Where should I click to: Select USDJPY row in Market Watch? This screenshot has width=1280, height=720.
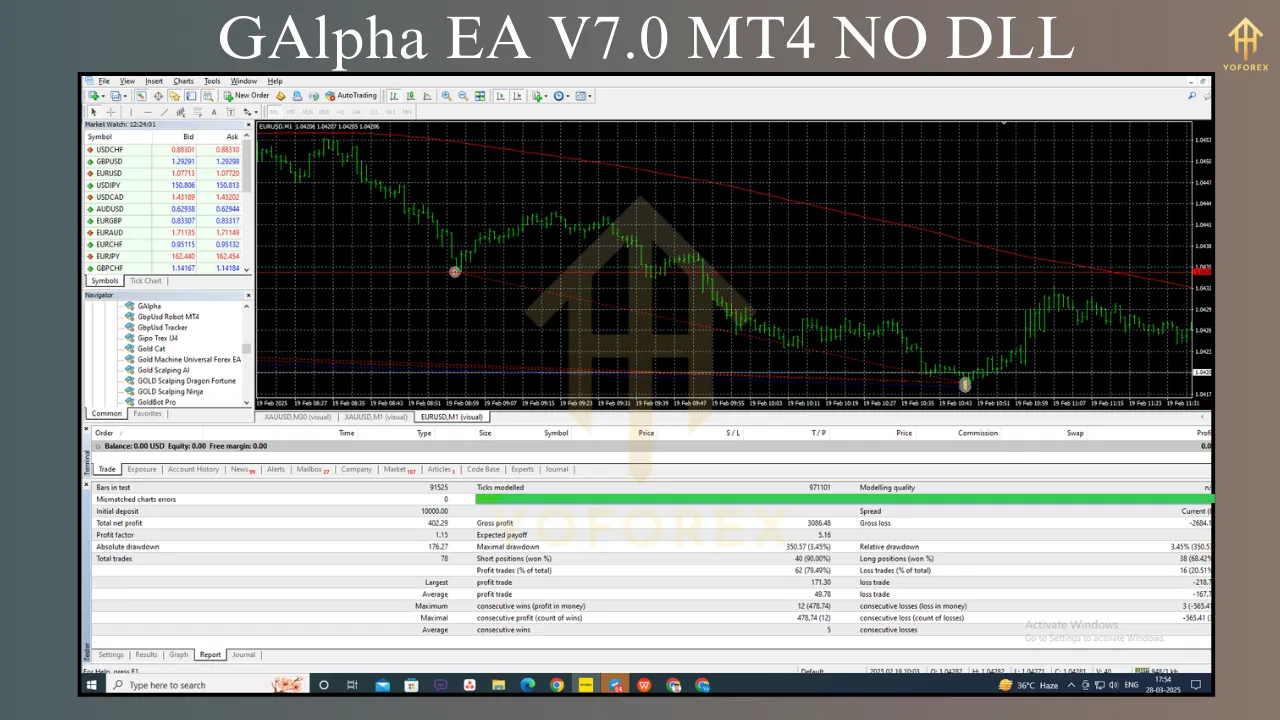(165, 185)
